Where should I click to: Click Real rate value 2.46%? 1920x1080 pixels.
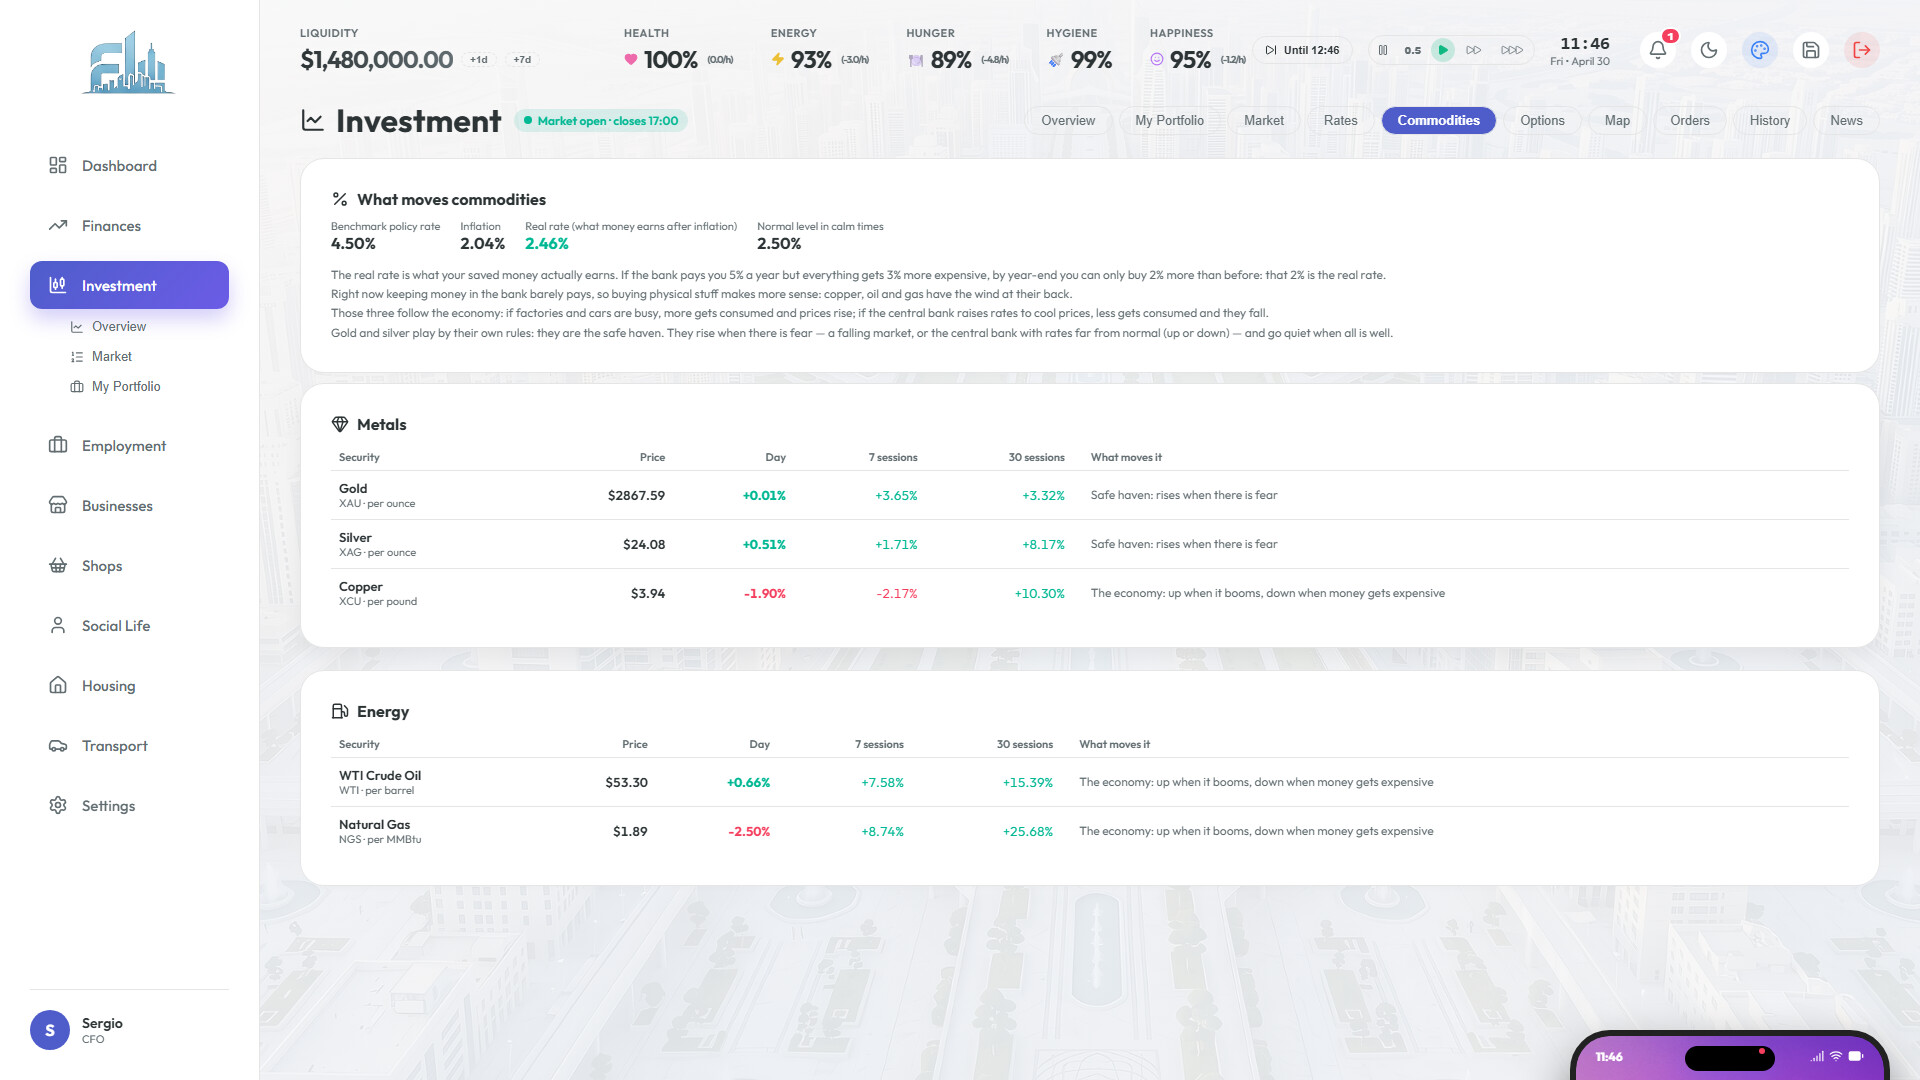coord(547,244)
